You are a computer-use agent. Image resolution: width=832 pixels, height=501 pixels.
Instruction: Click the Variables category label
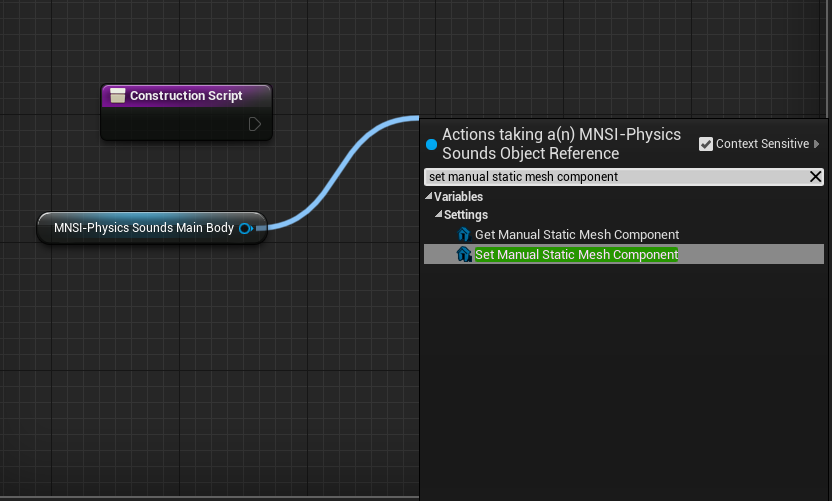coord(458,197)
